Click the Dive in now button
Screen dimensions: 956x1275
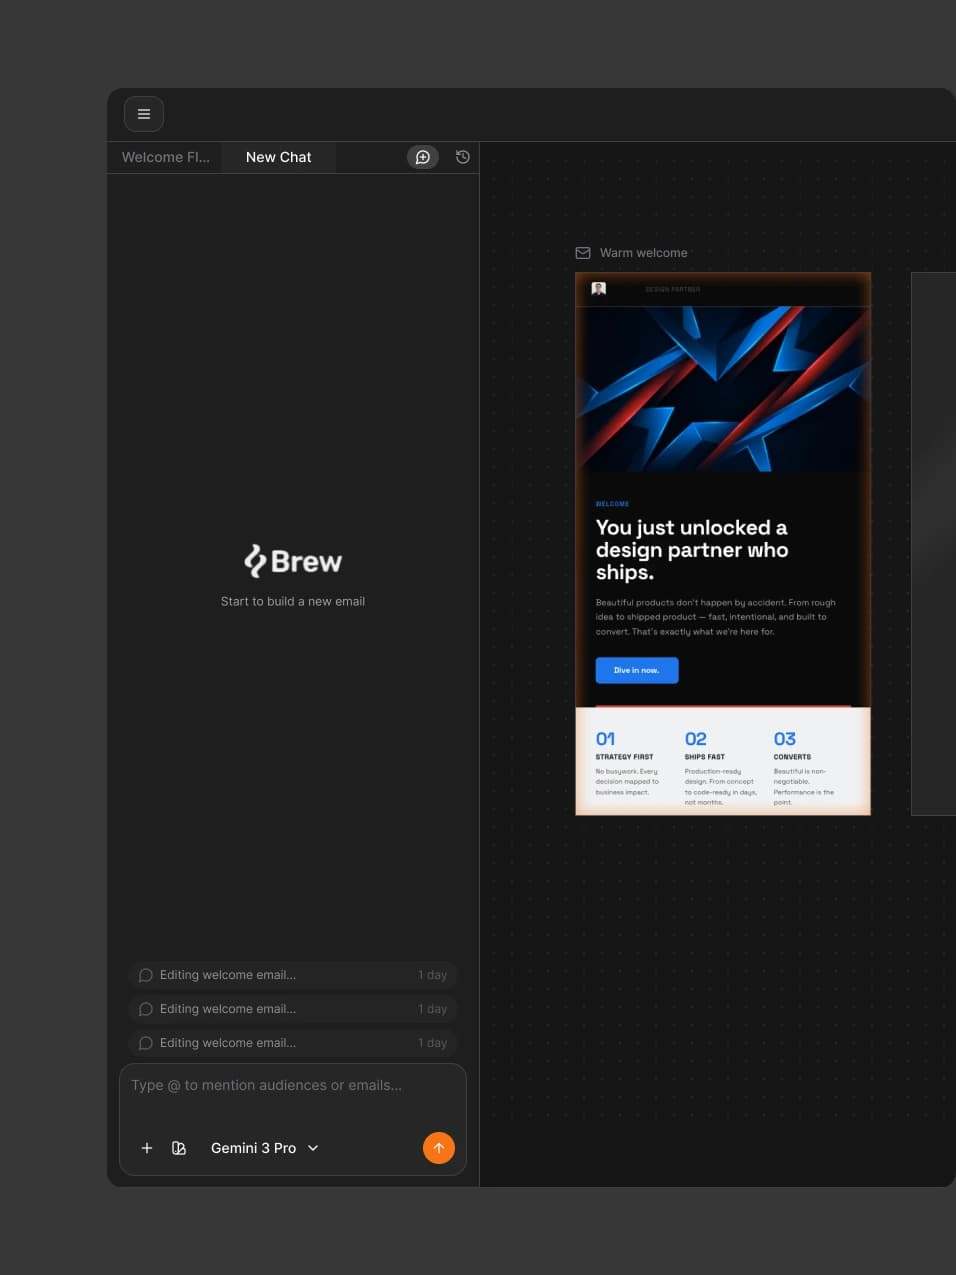pyautogui.click(x=637, y=670)
